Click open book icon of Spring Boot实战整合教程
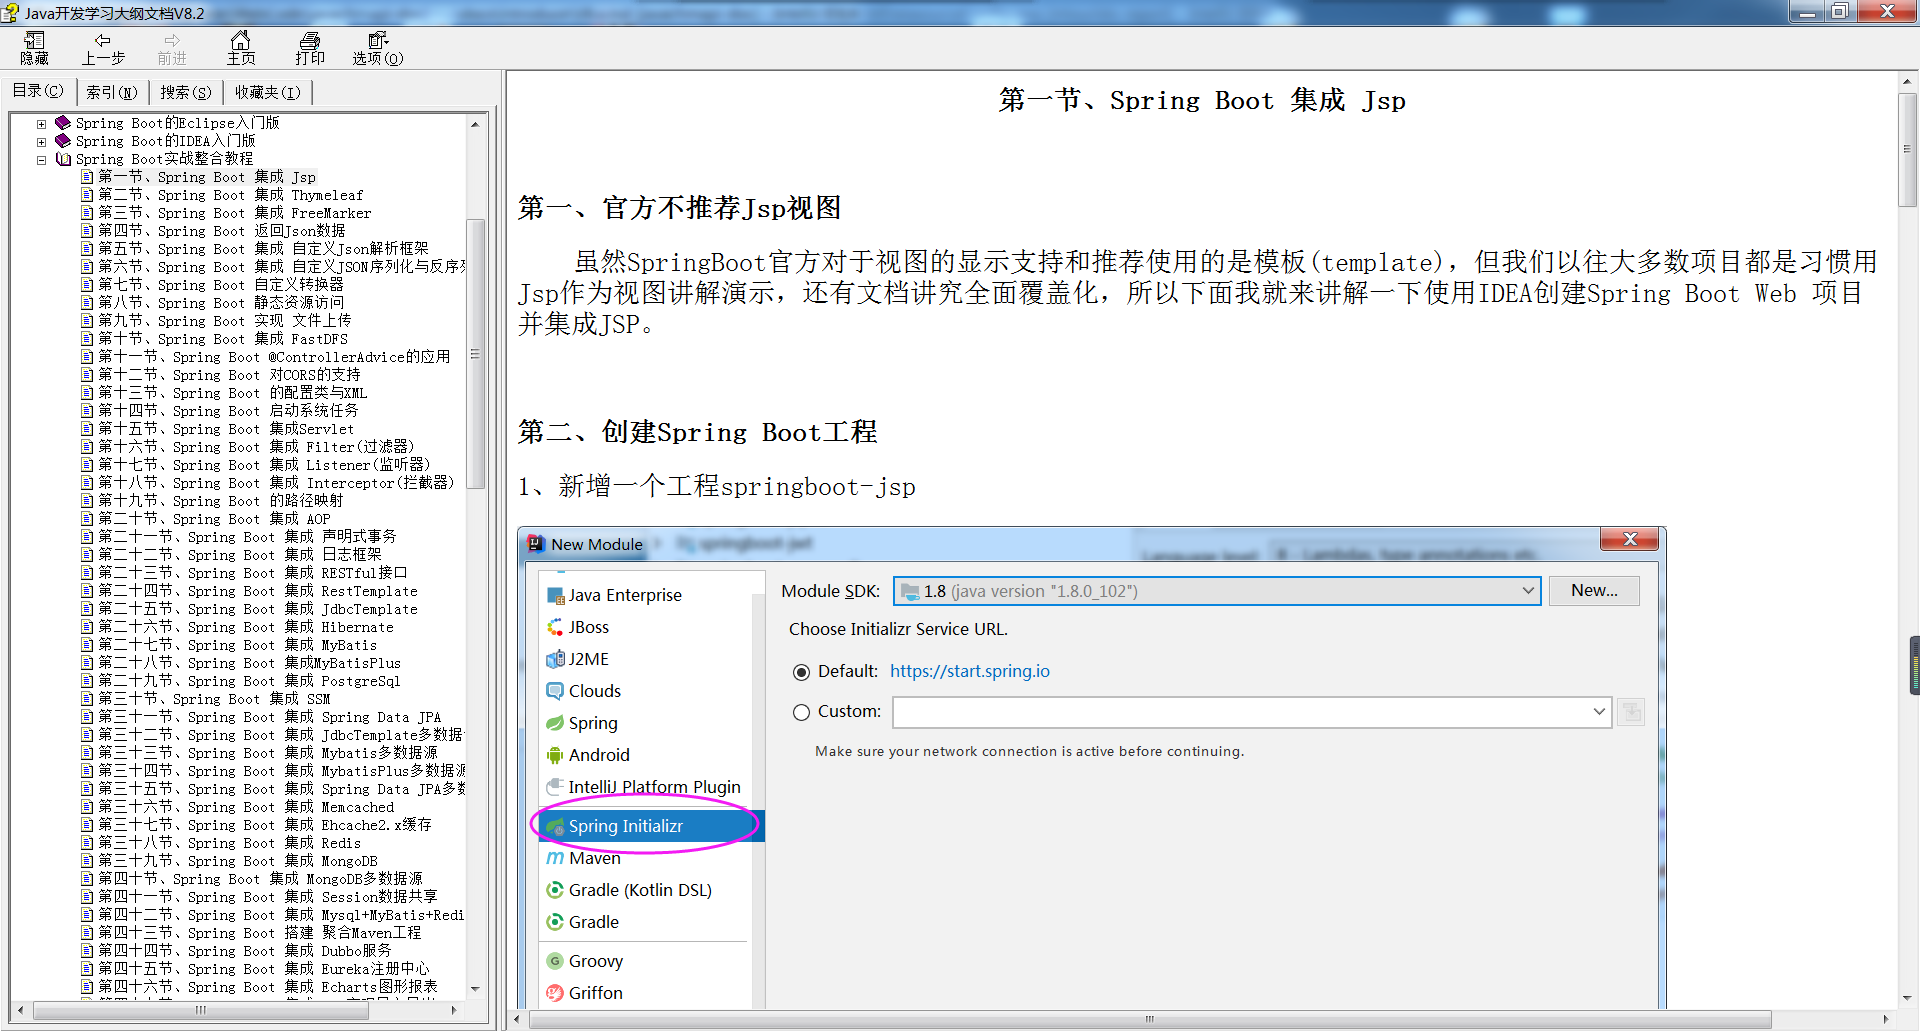The image size is (1920, 1031). [63, 159]
